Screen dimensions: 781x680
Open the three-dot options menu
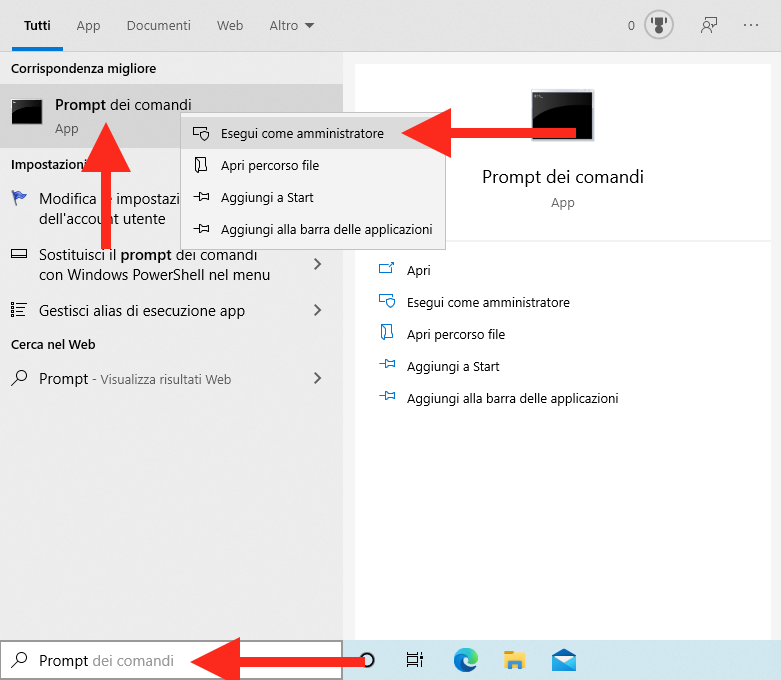(751, 25)
